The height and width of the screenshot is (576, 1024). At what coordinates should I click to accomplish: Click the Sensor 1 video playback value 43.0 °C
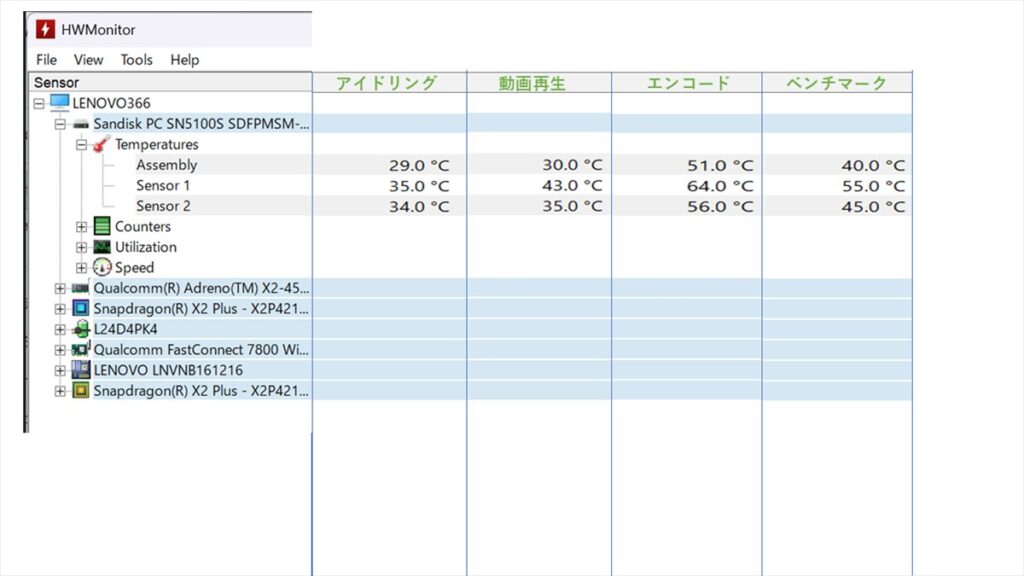pos(572,185)
